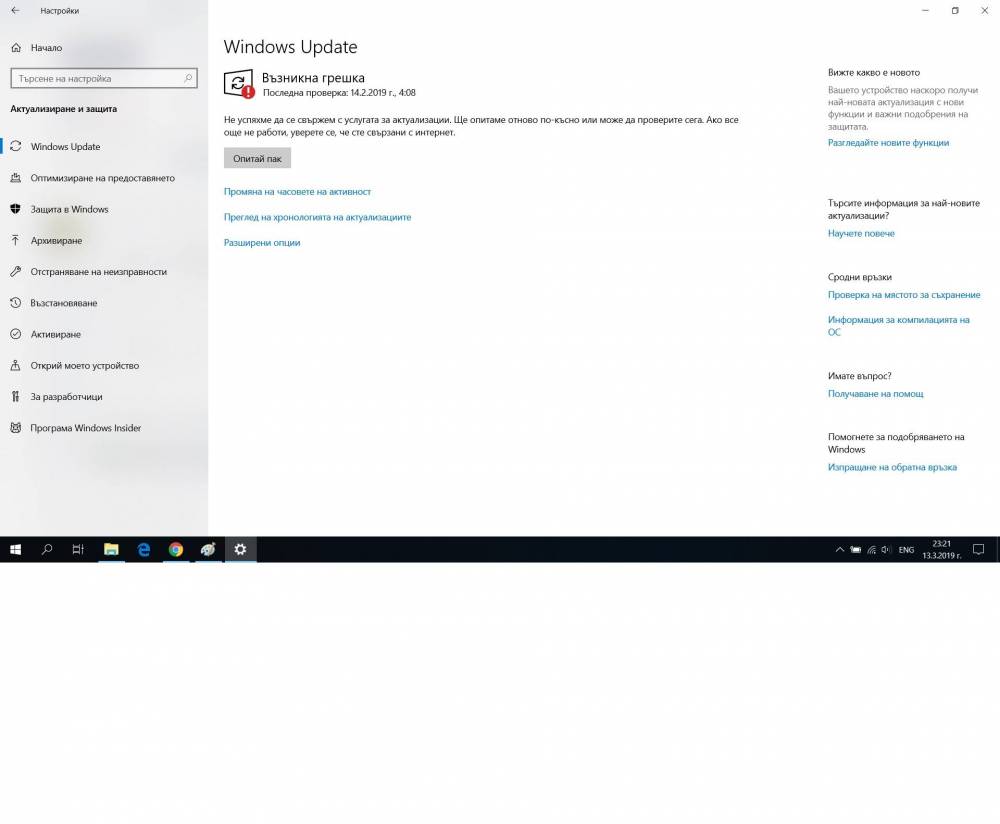Click Научете повече link
This screenshot has height=824, width=1000.
(x=861, y=233)
